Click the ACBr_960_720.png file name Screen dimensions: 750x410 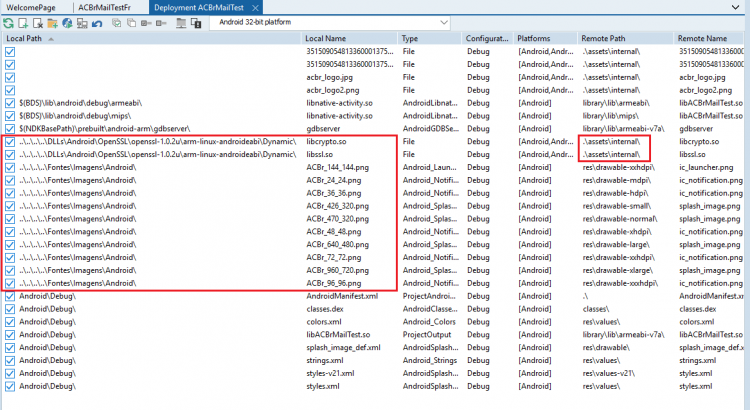(337, 270)
